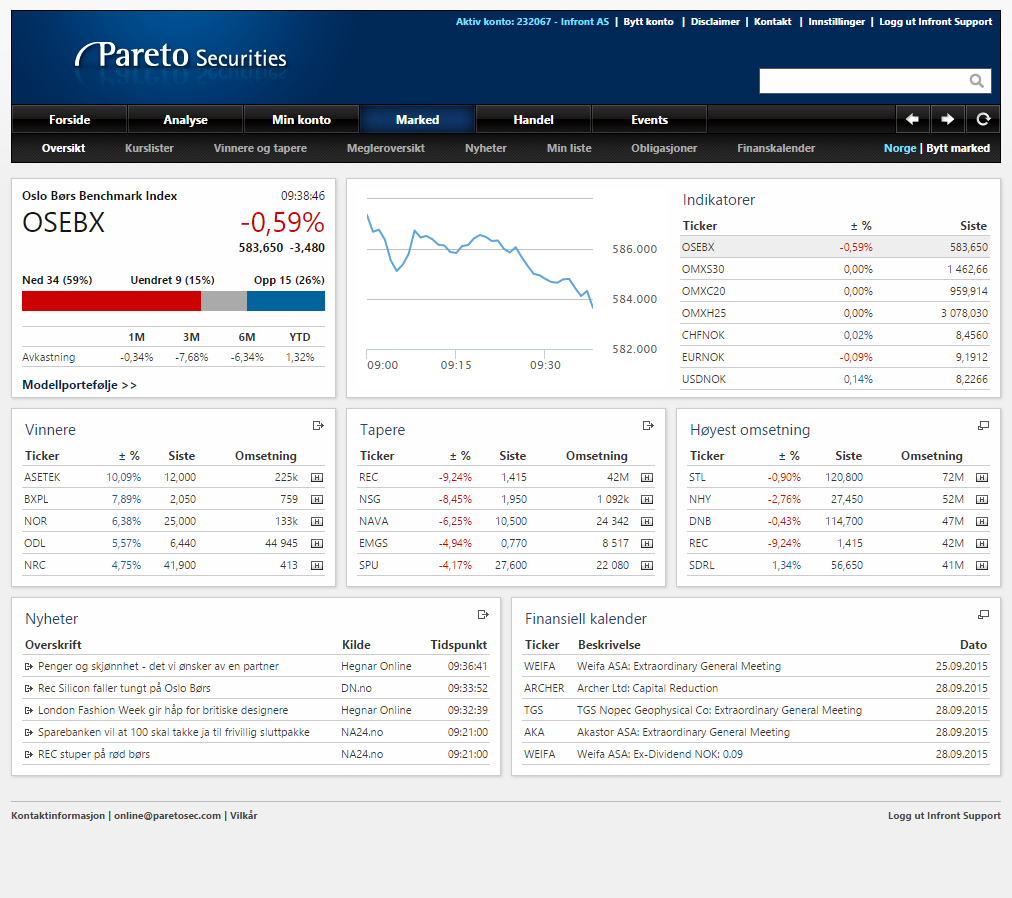Go forward with the right arrow button
The width and height of the screenshot is (1012, 898).
947,119
